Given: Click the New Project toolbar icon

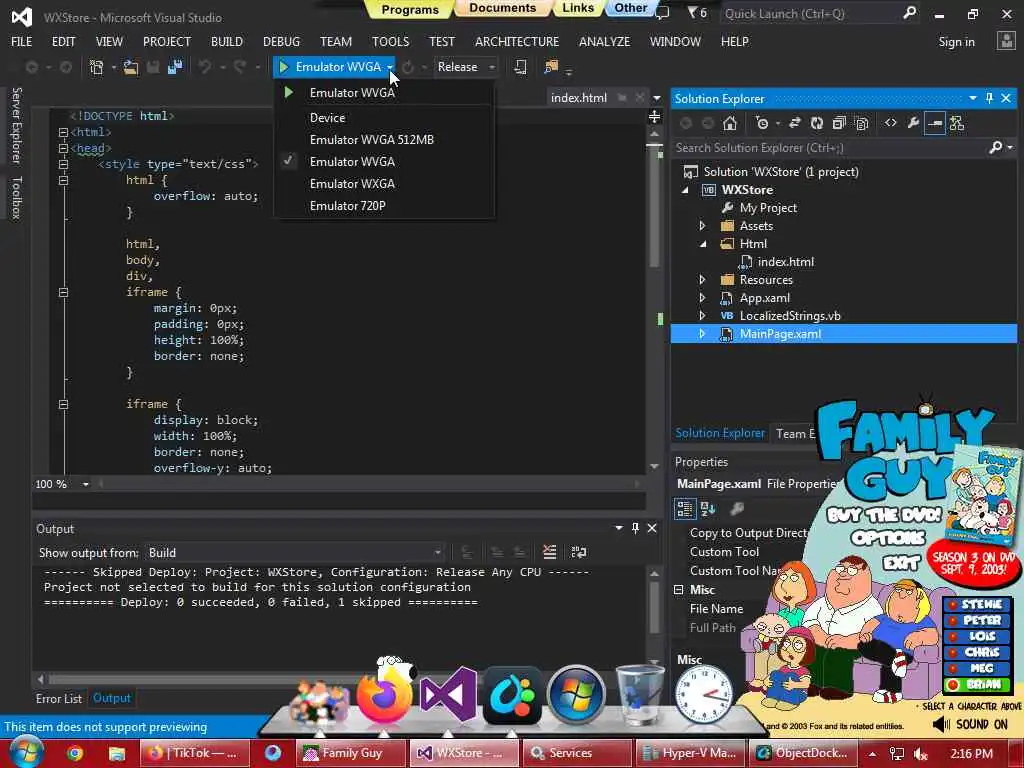Looking at the screenshot, I should tap(97, 67).
